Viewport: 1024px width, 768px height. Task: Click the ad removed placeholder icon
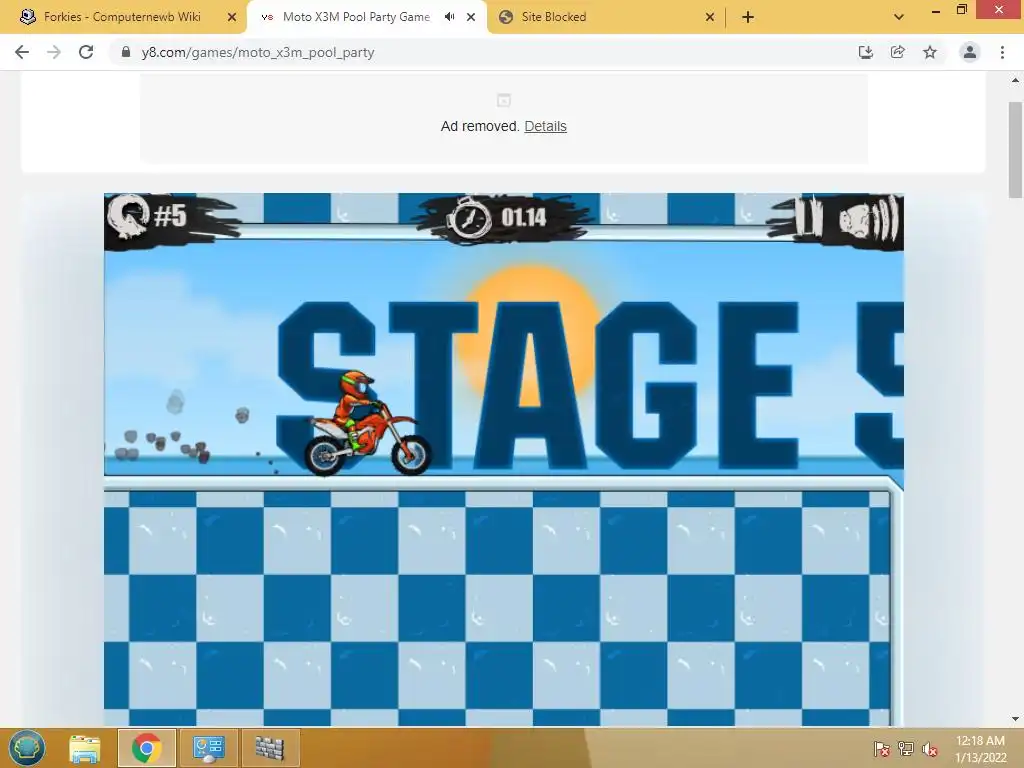click(504, 100)
